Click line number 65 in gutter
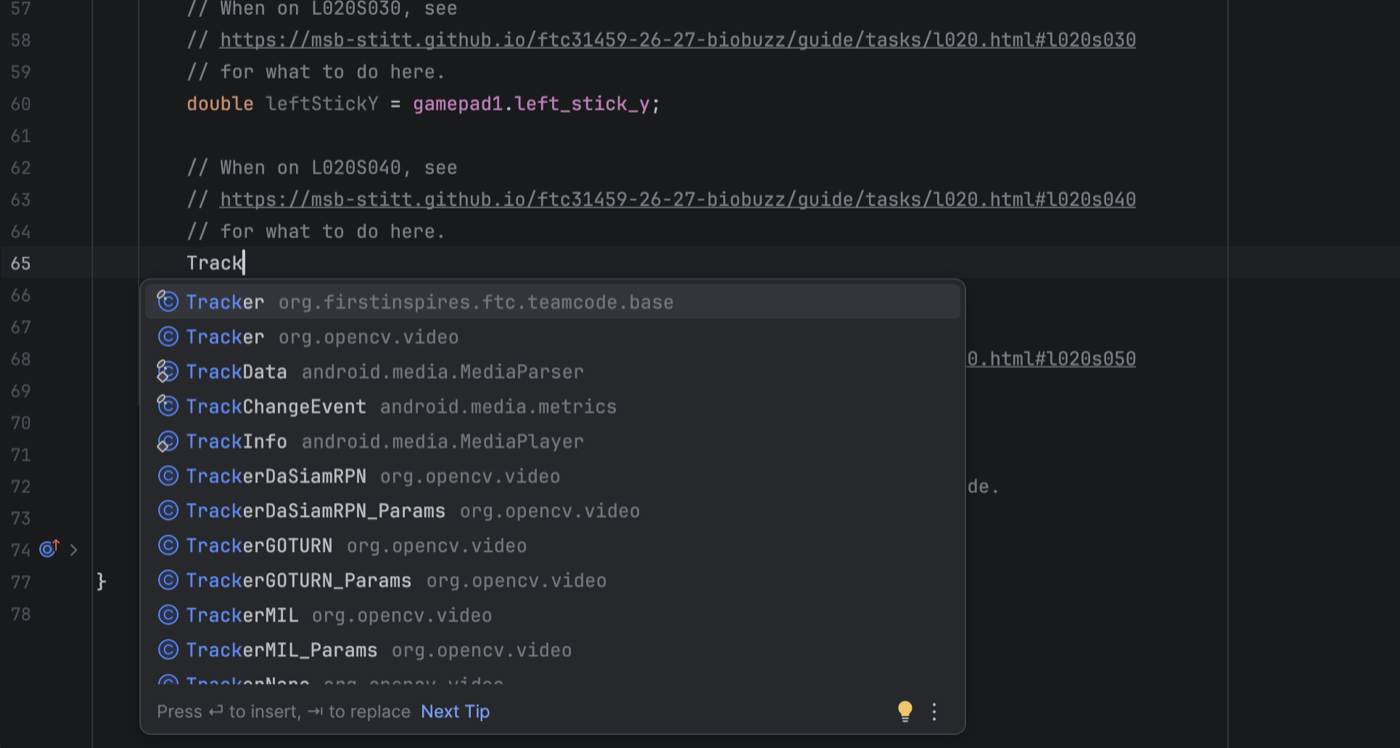This screenshot has width=1400, height=748. [x=21, y=263]
